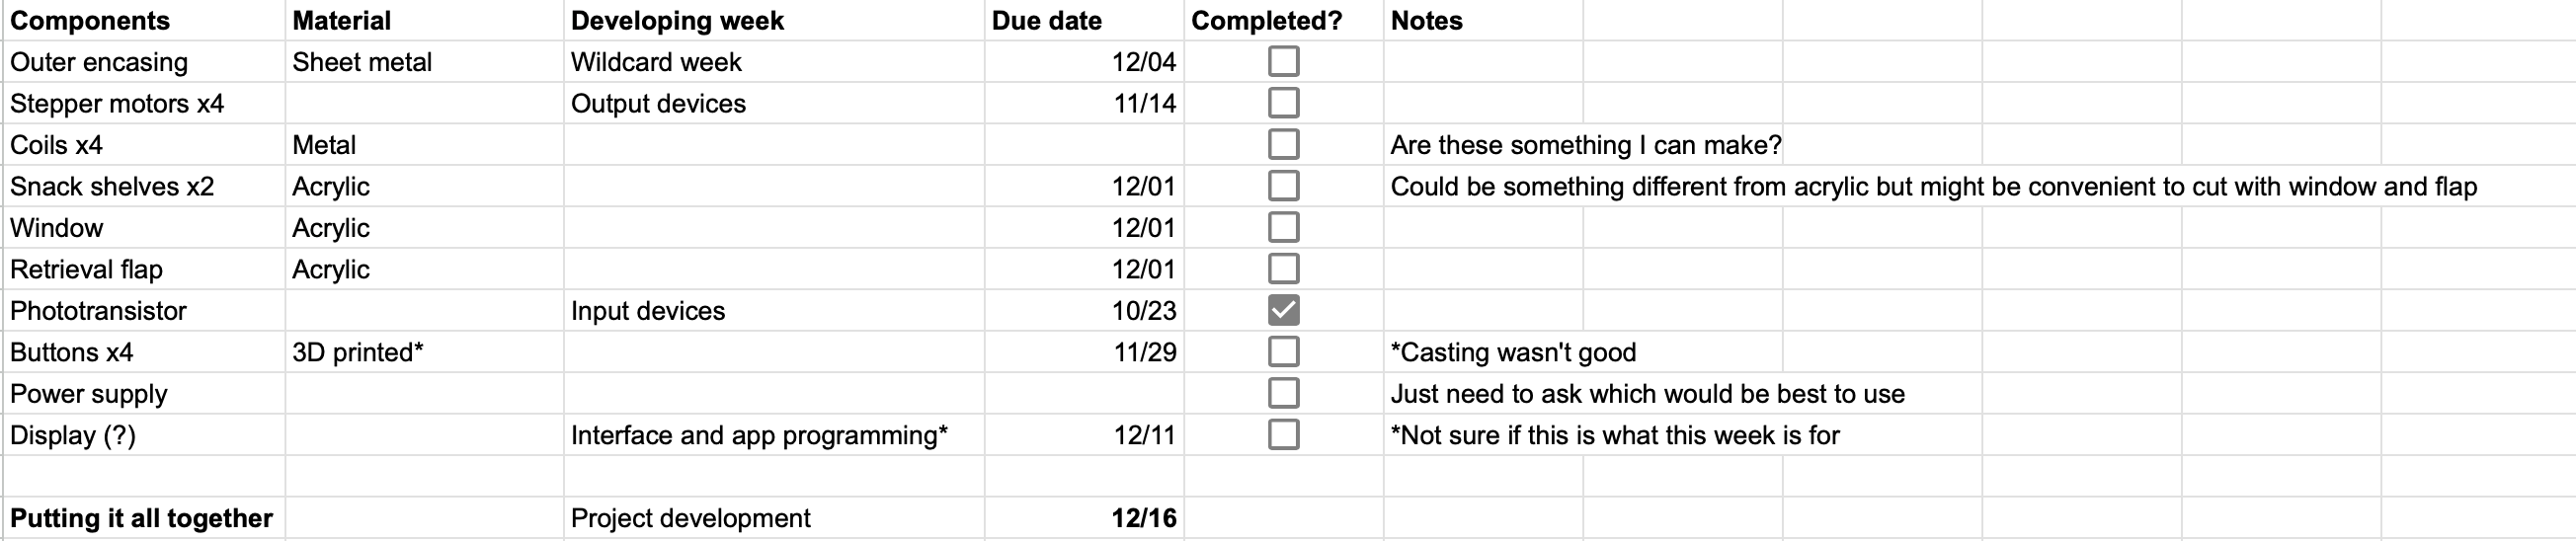Image resolution: width=2576 pixels, height=541 pixels.
Task: Select the Sheet metal material cell
Action: tap(424, 62)
